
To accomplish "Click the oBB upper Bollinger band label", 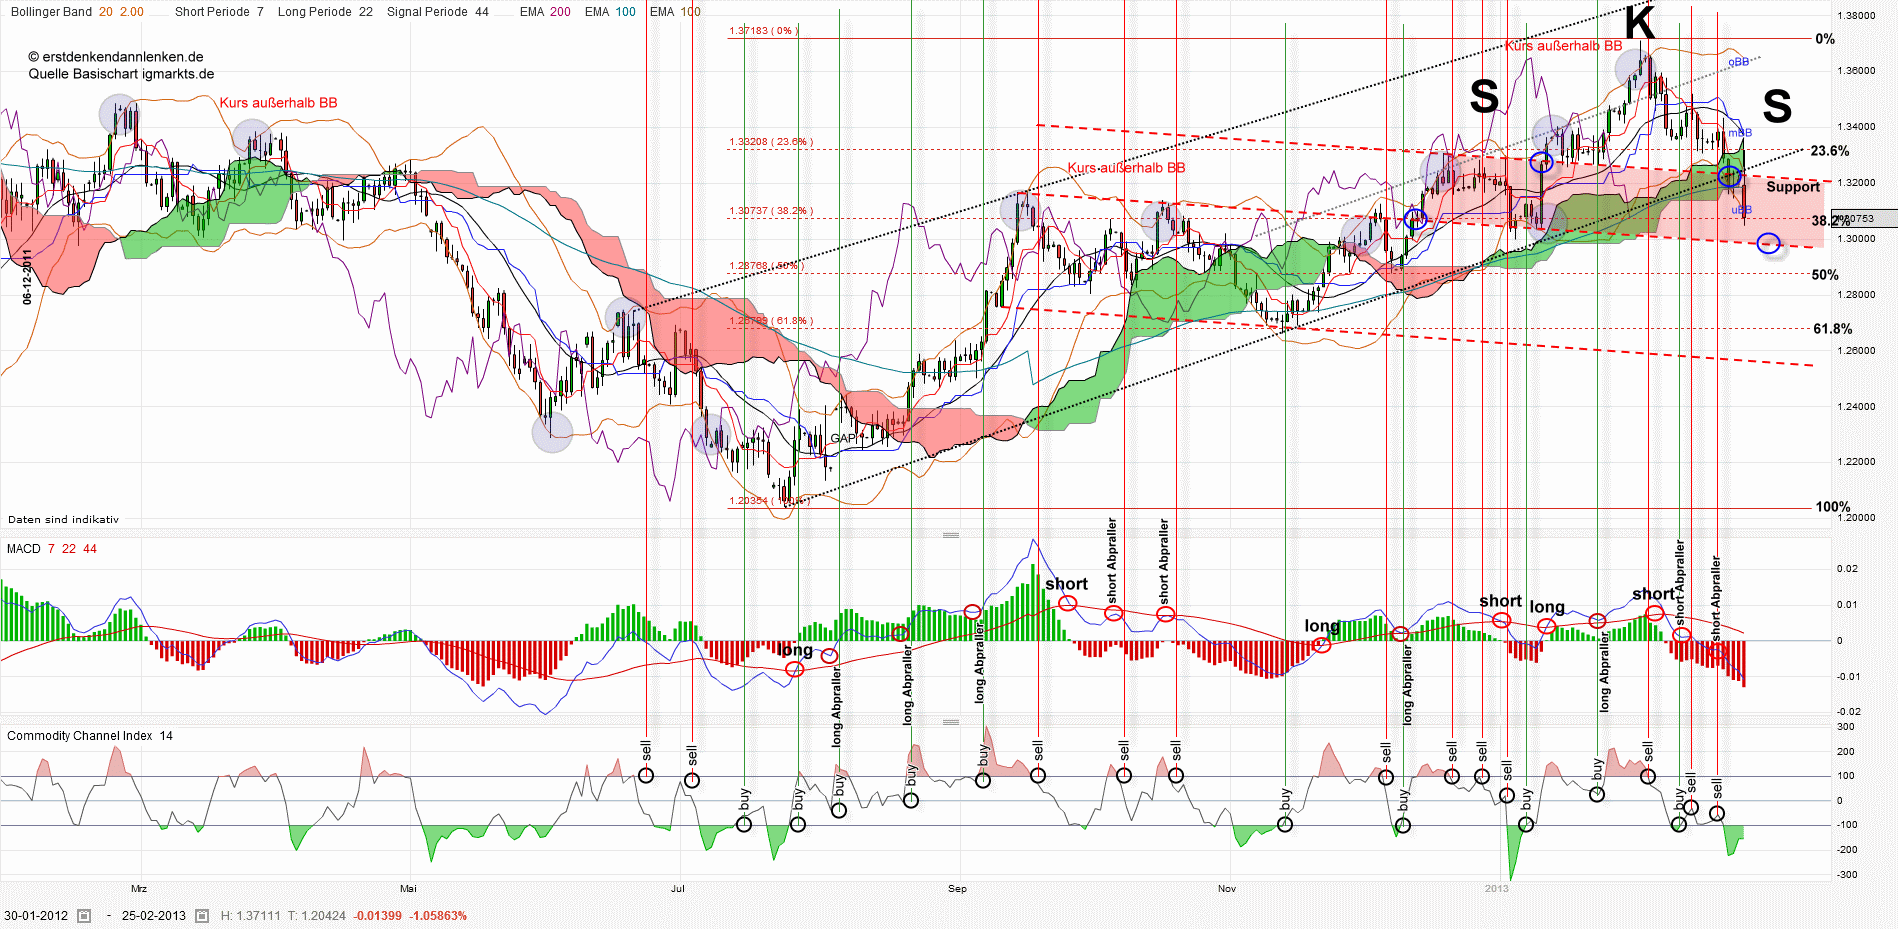I will tap(1739, 62).
